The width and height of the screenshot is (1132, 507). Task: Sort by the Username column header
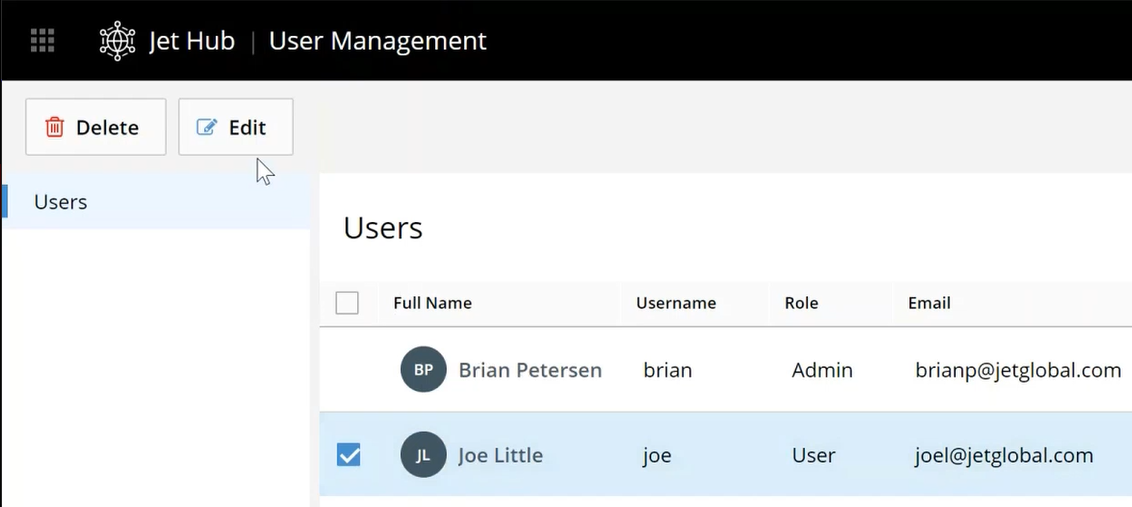pyautogui.click(x=676, y=303)
